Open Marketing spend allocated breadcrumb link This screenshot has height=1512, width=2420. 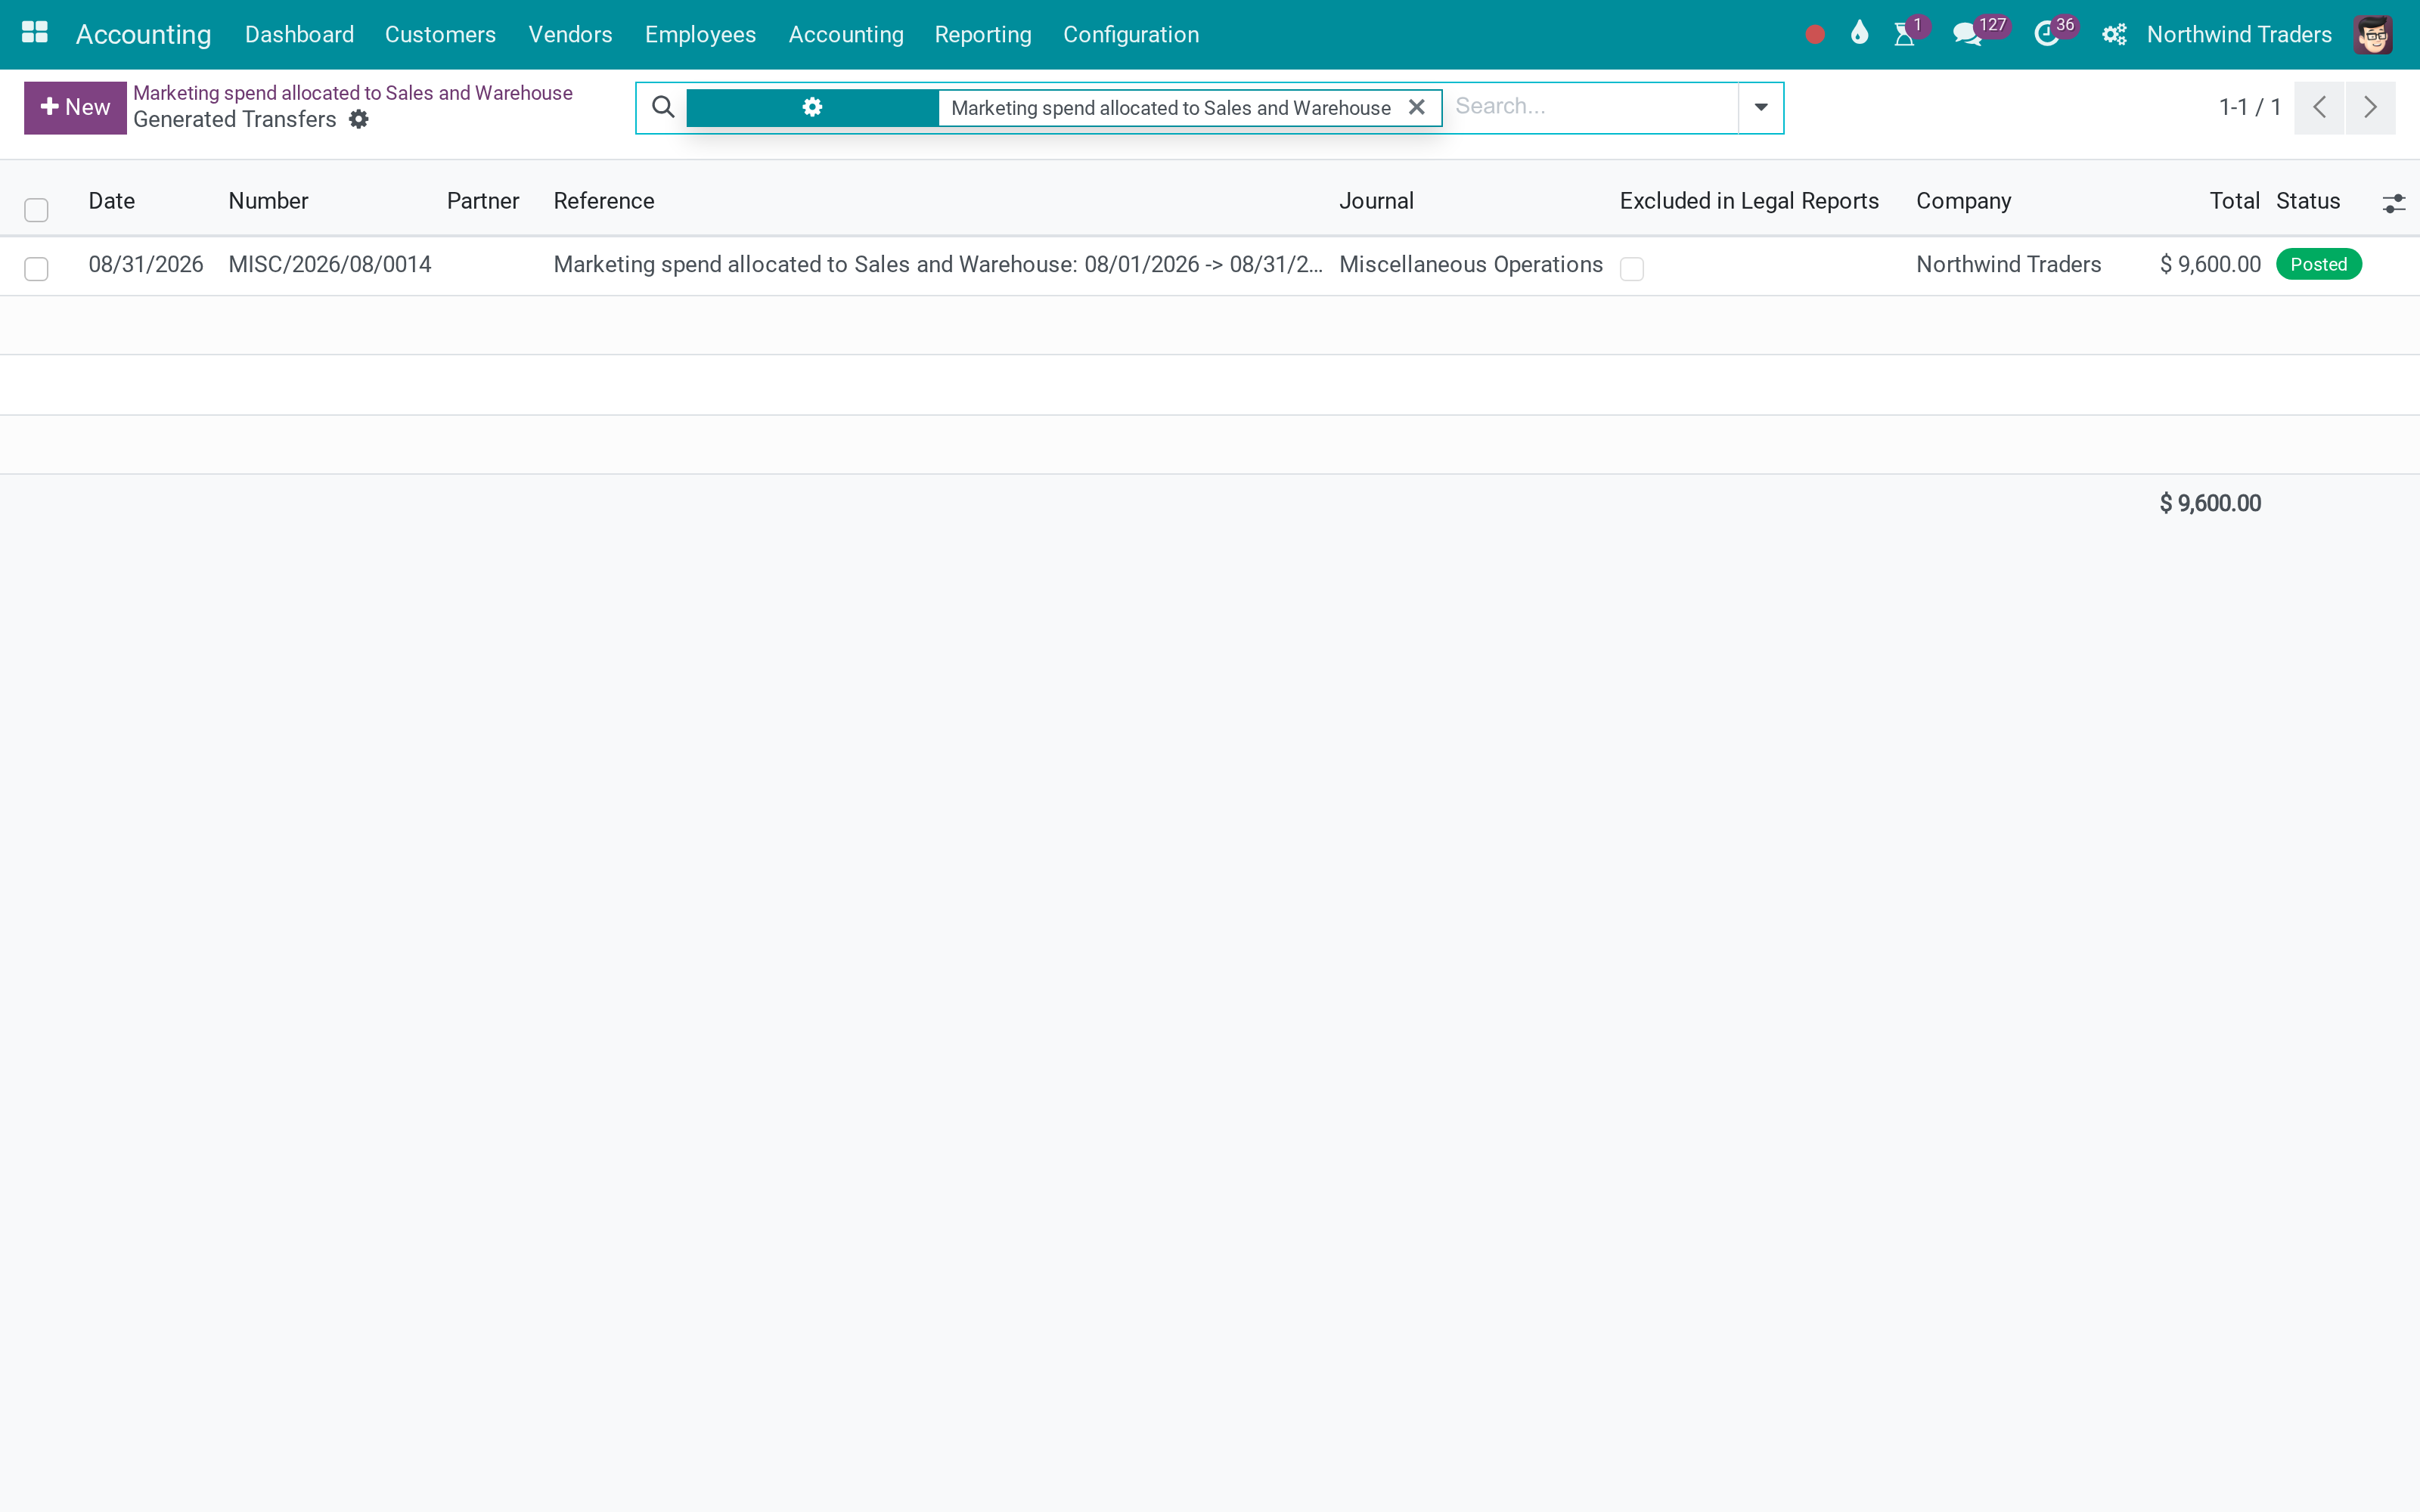pos(353,92)
